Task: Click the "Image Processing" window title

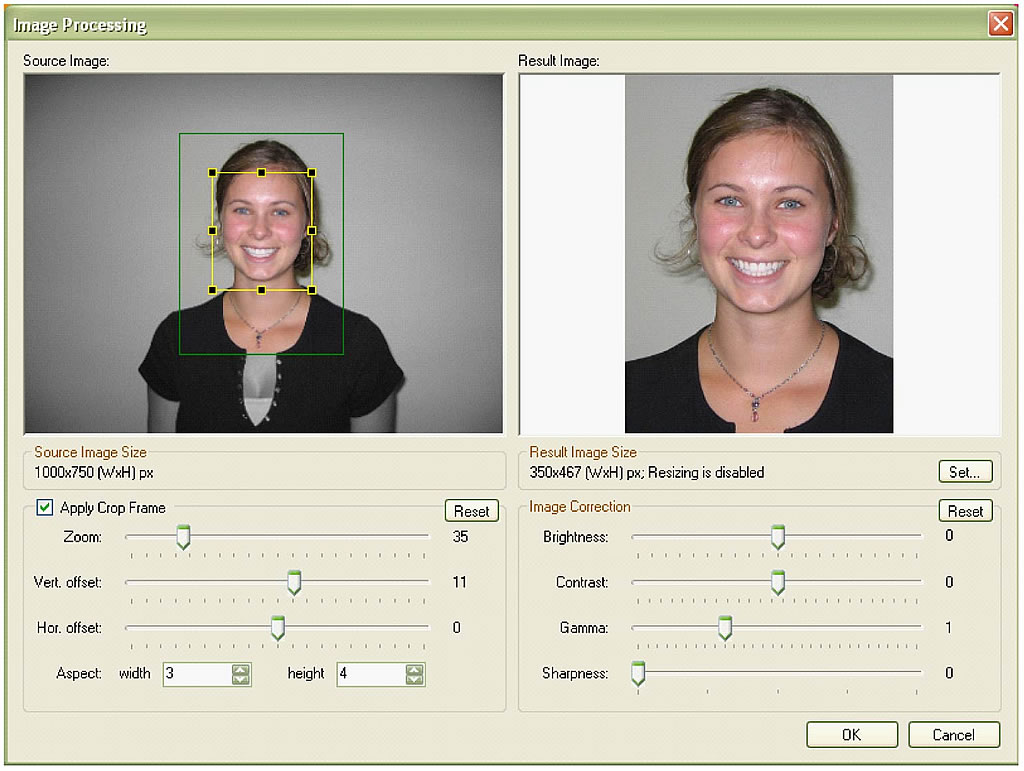Action: [80, 25]
